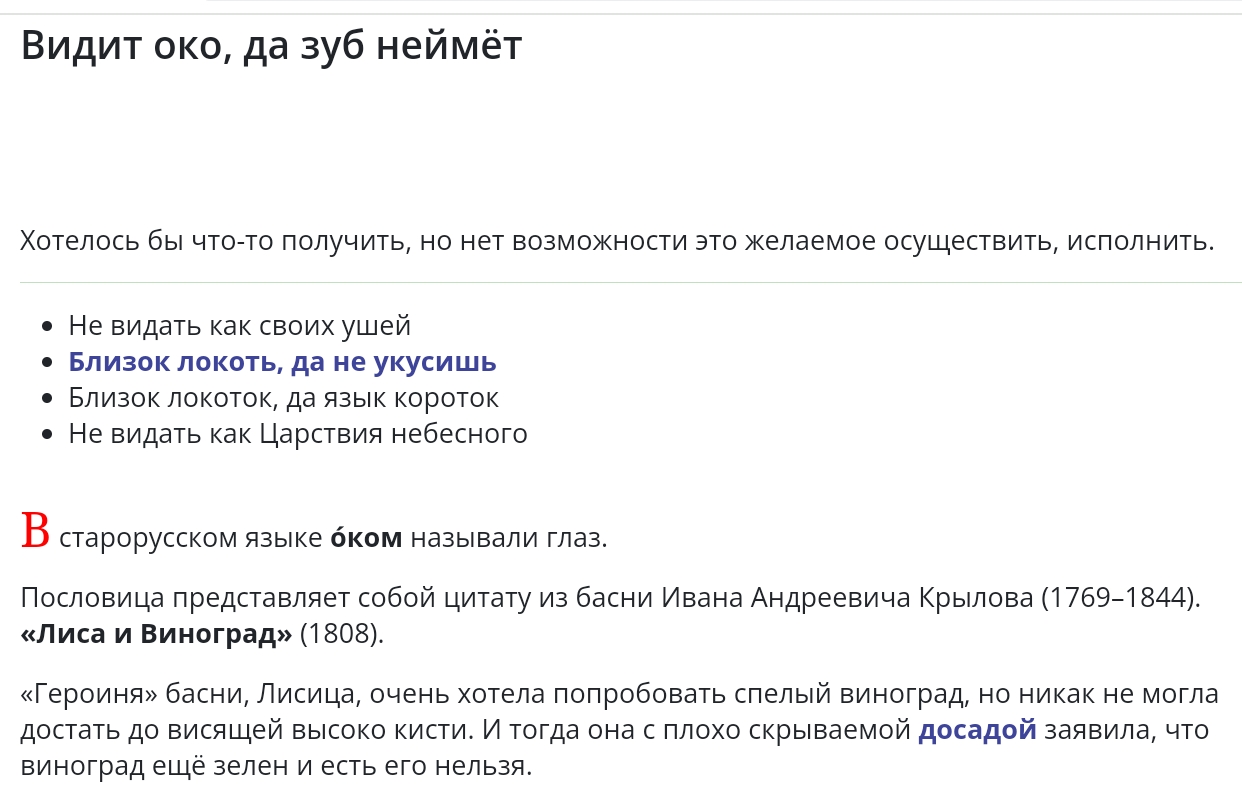Click the bold title "«Лиса и Виноград»"
The width and height of the screenshot is (1242, 795).
tap(156, 634)
